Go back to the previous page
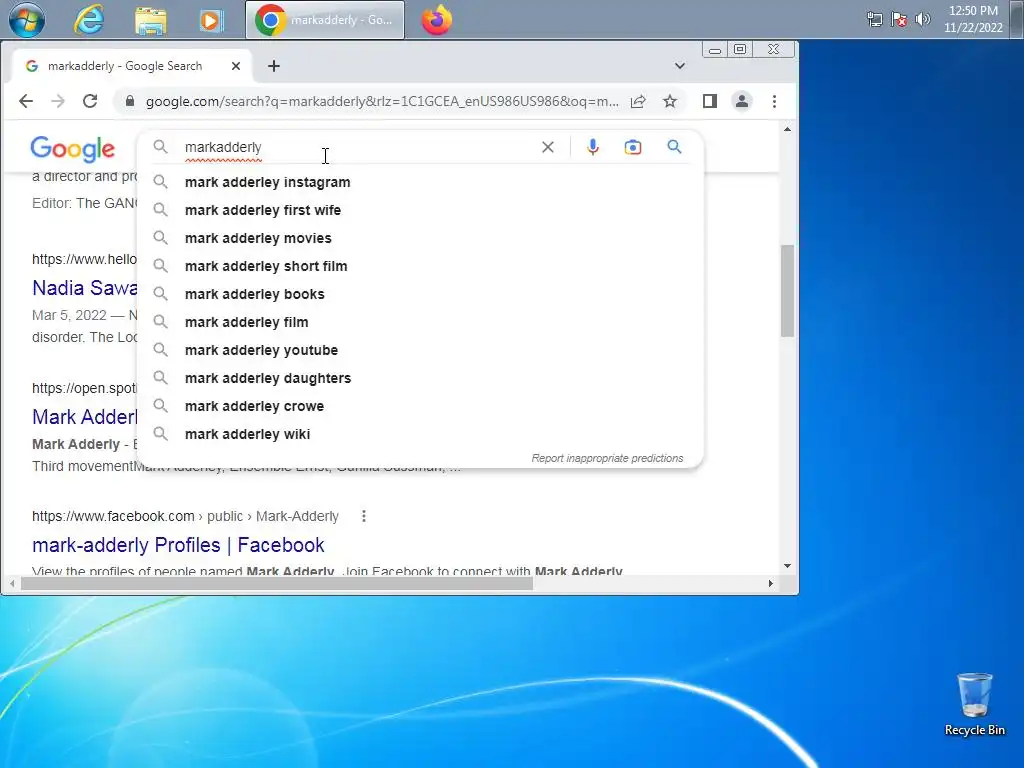Image resolution: width=1024 pixels, height=768 pixels. coord(25,101)
